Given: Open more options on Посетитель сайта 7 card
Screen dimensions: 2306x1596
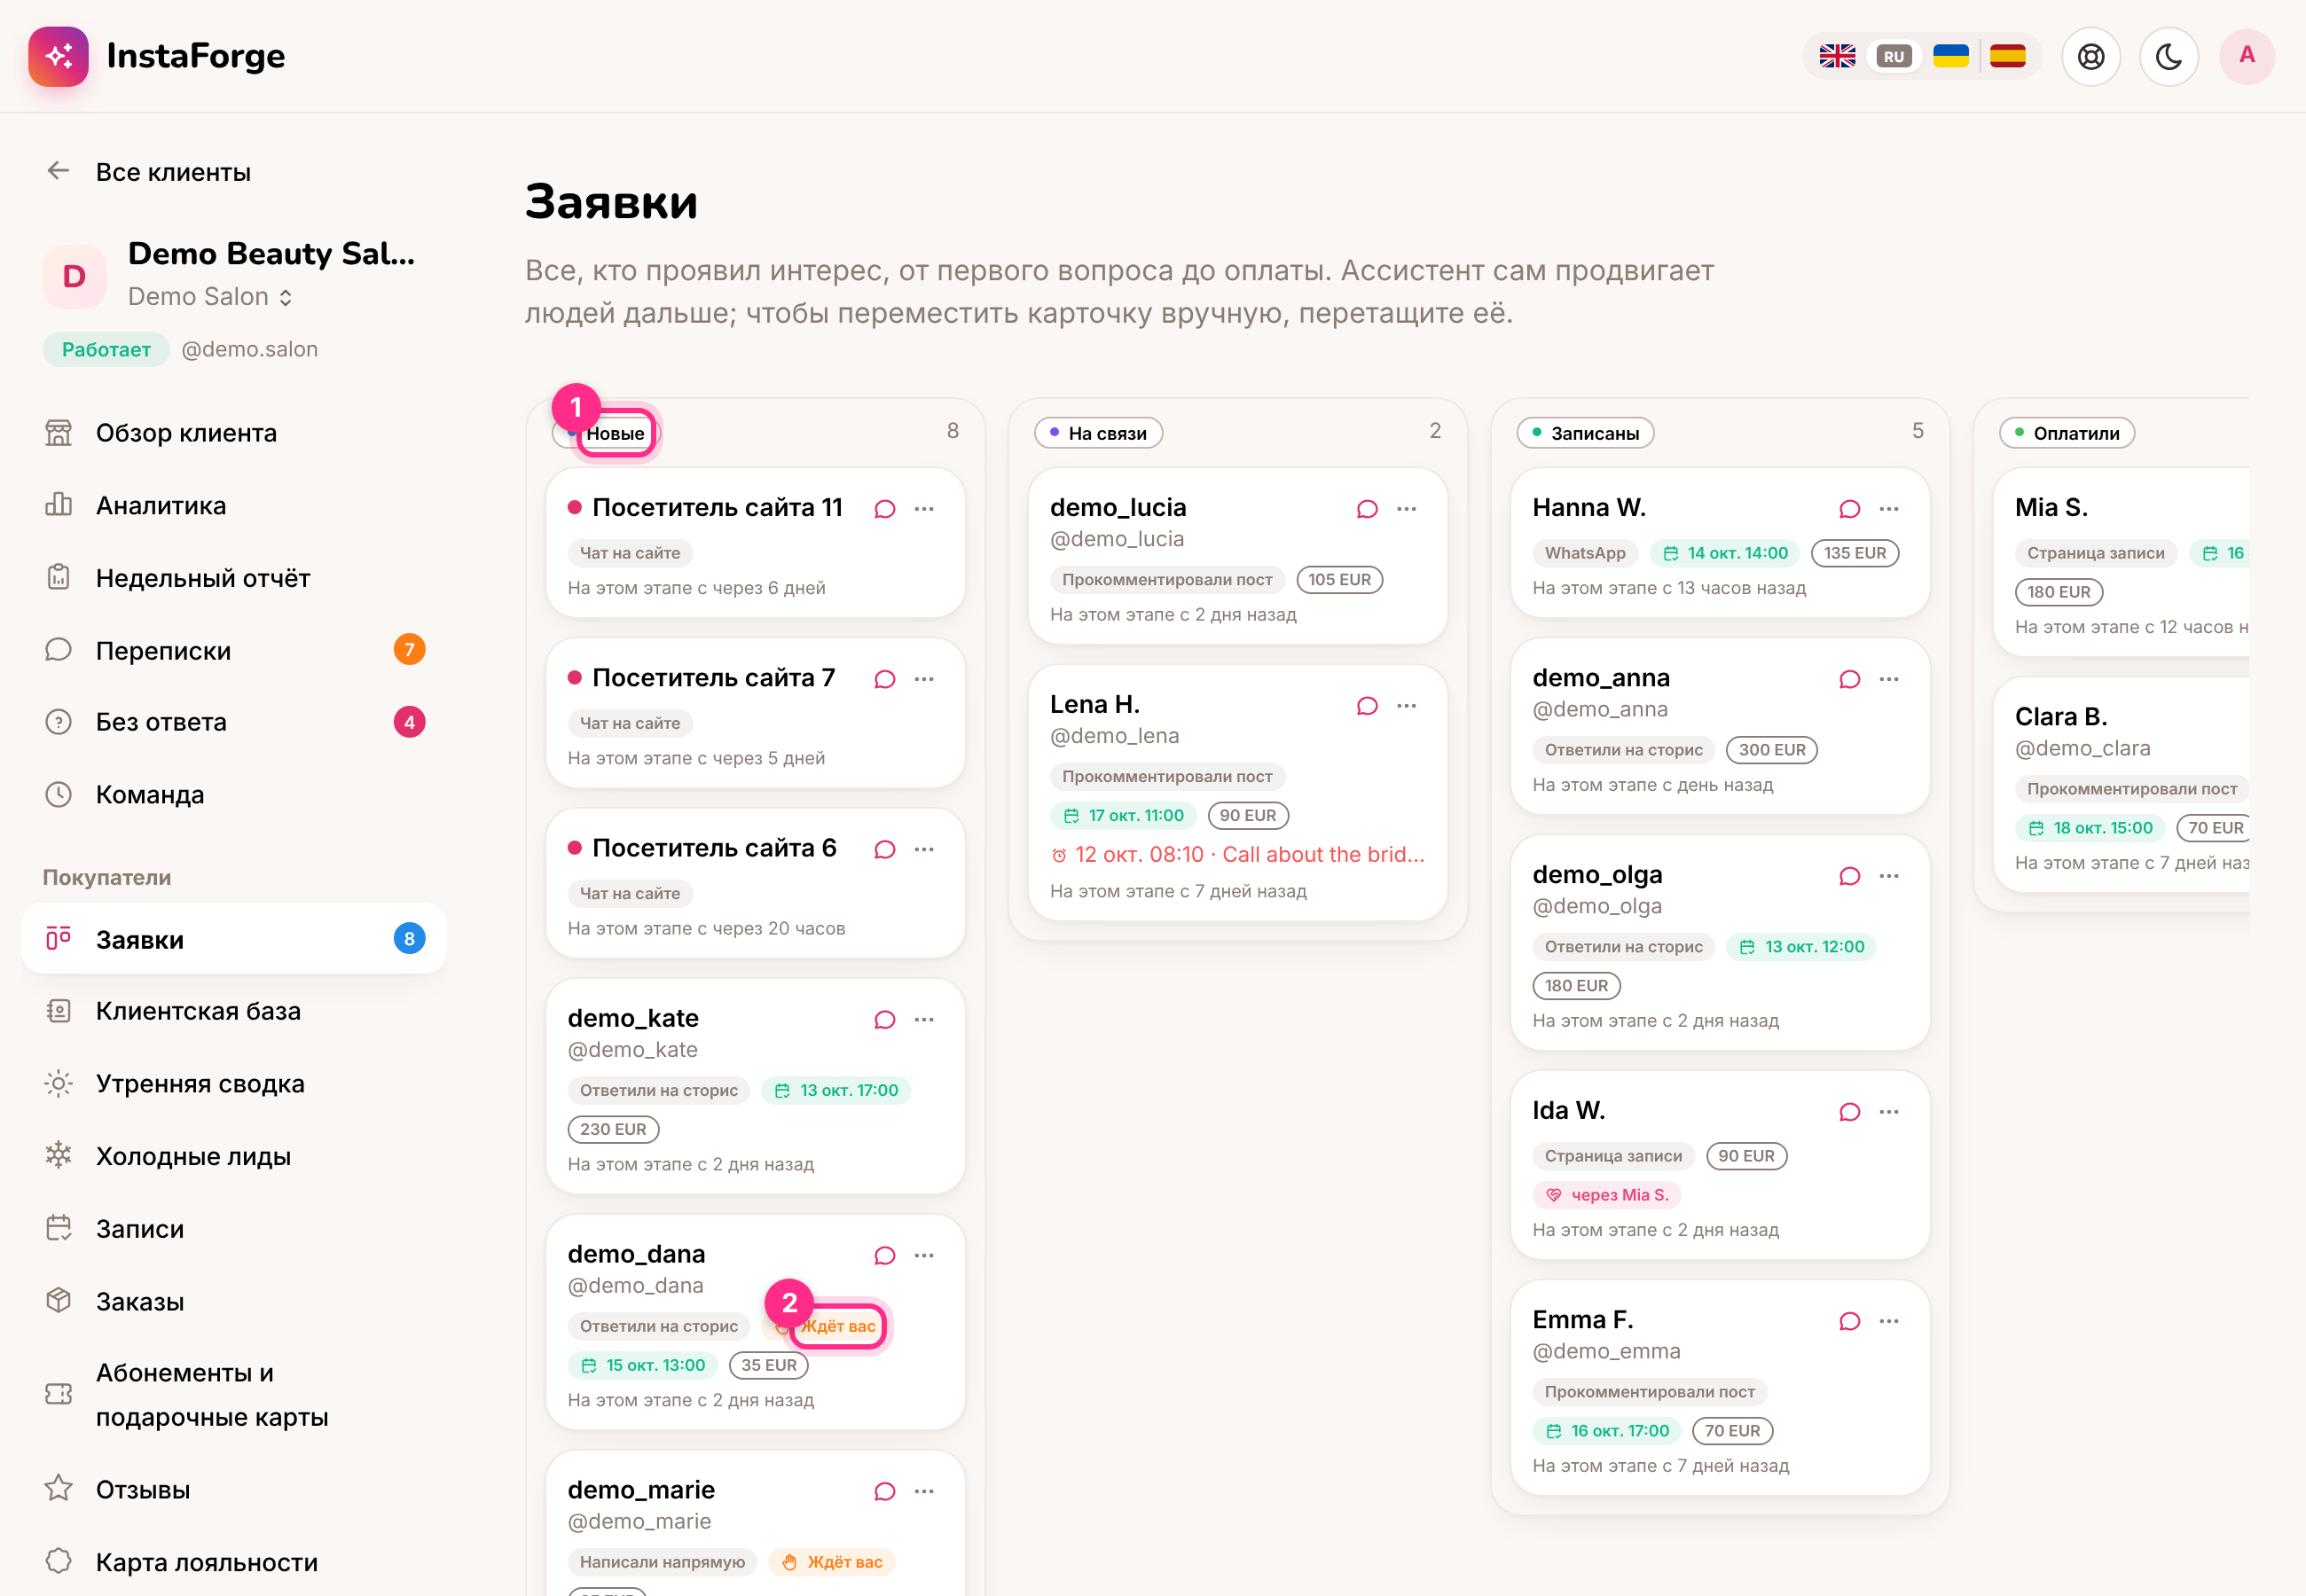Looking at the screenshot, I should pyautogui.click(x=924, y=679).
